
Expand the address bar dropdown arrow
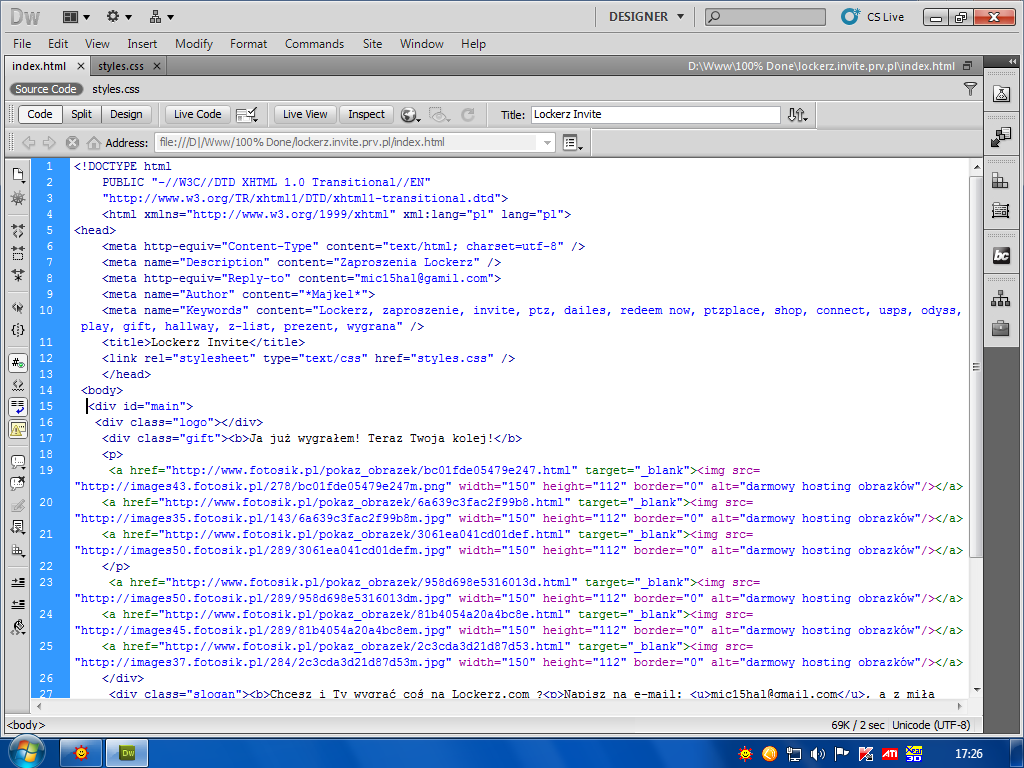[x=547, y=142]
